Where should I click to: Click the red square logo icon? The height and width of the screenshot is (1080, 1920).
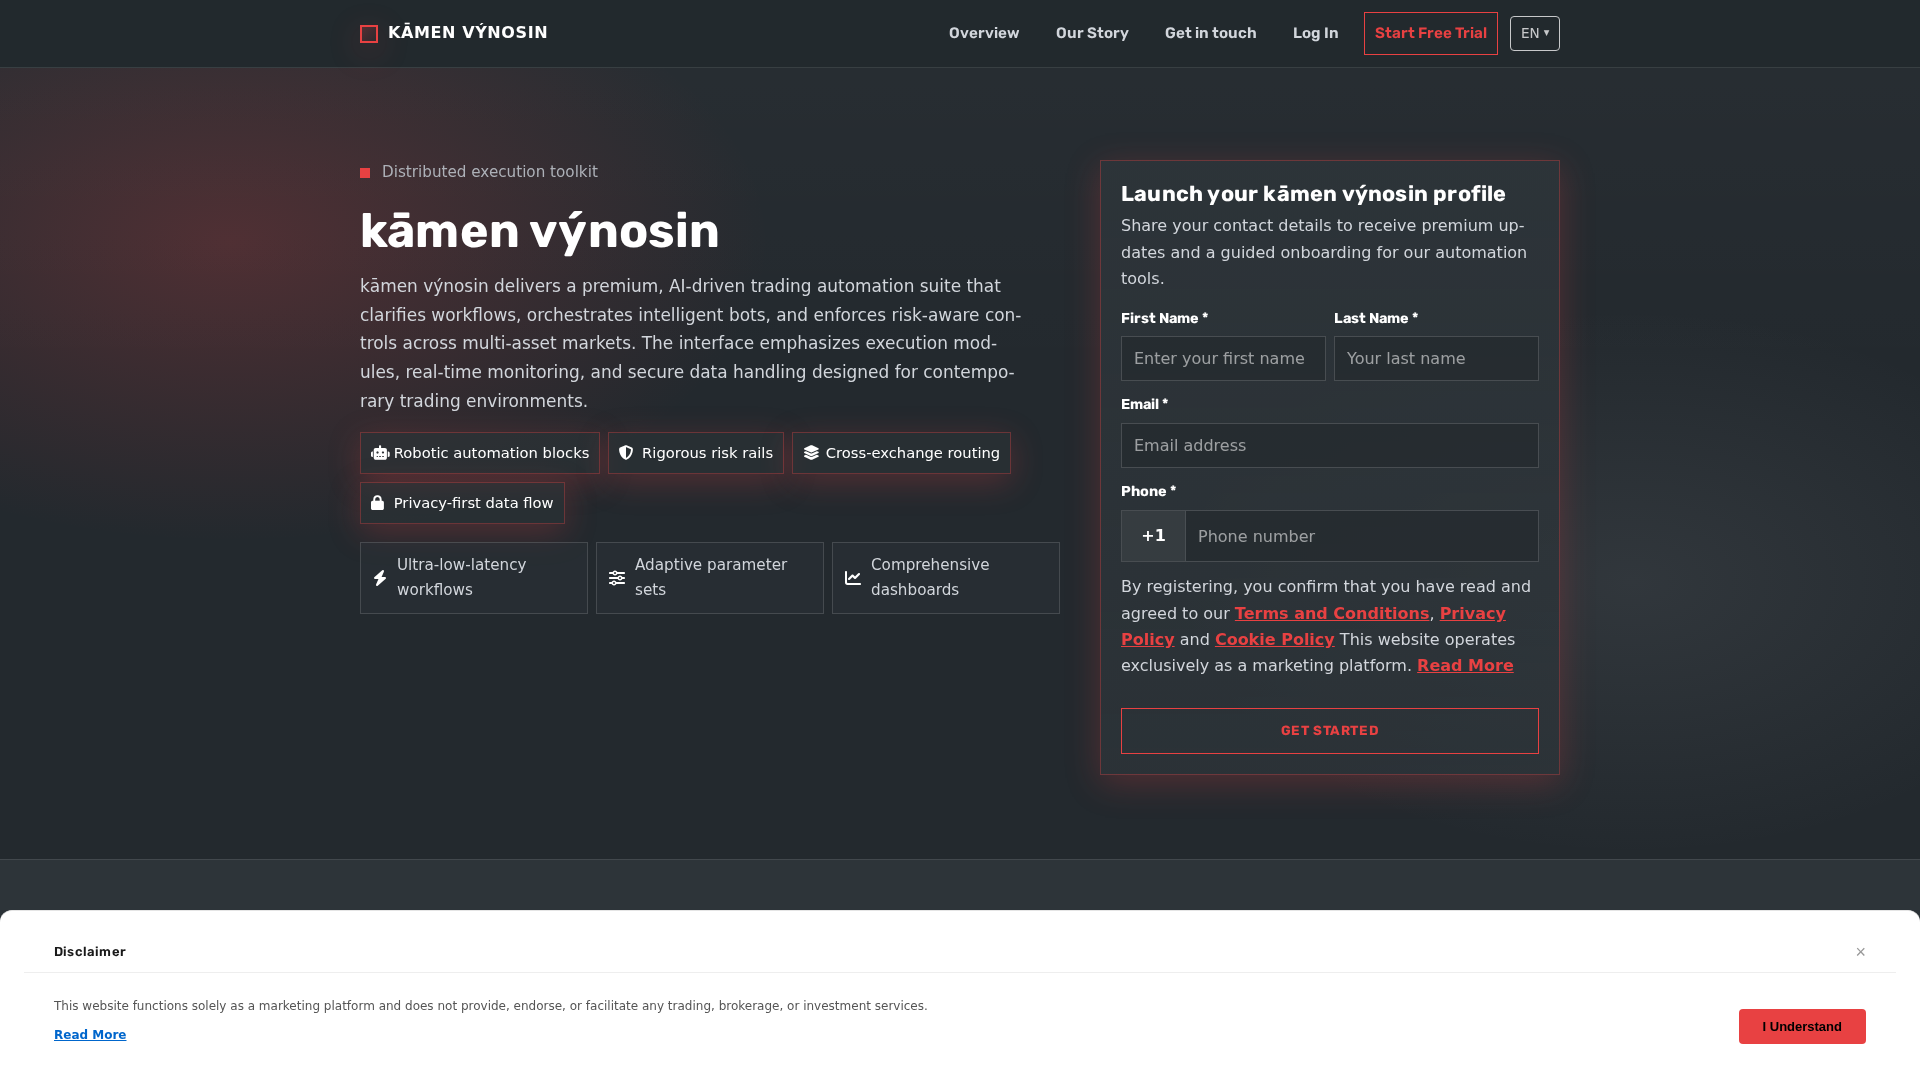369,34
